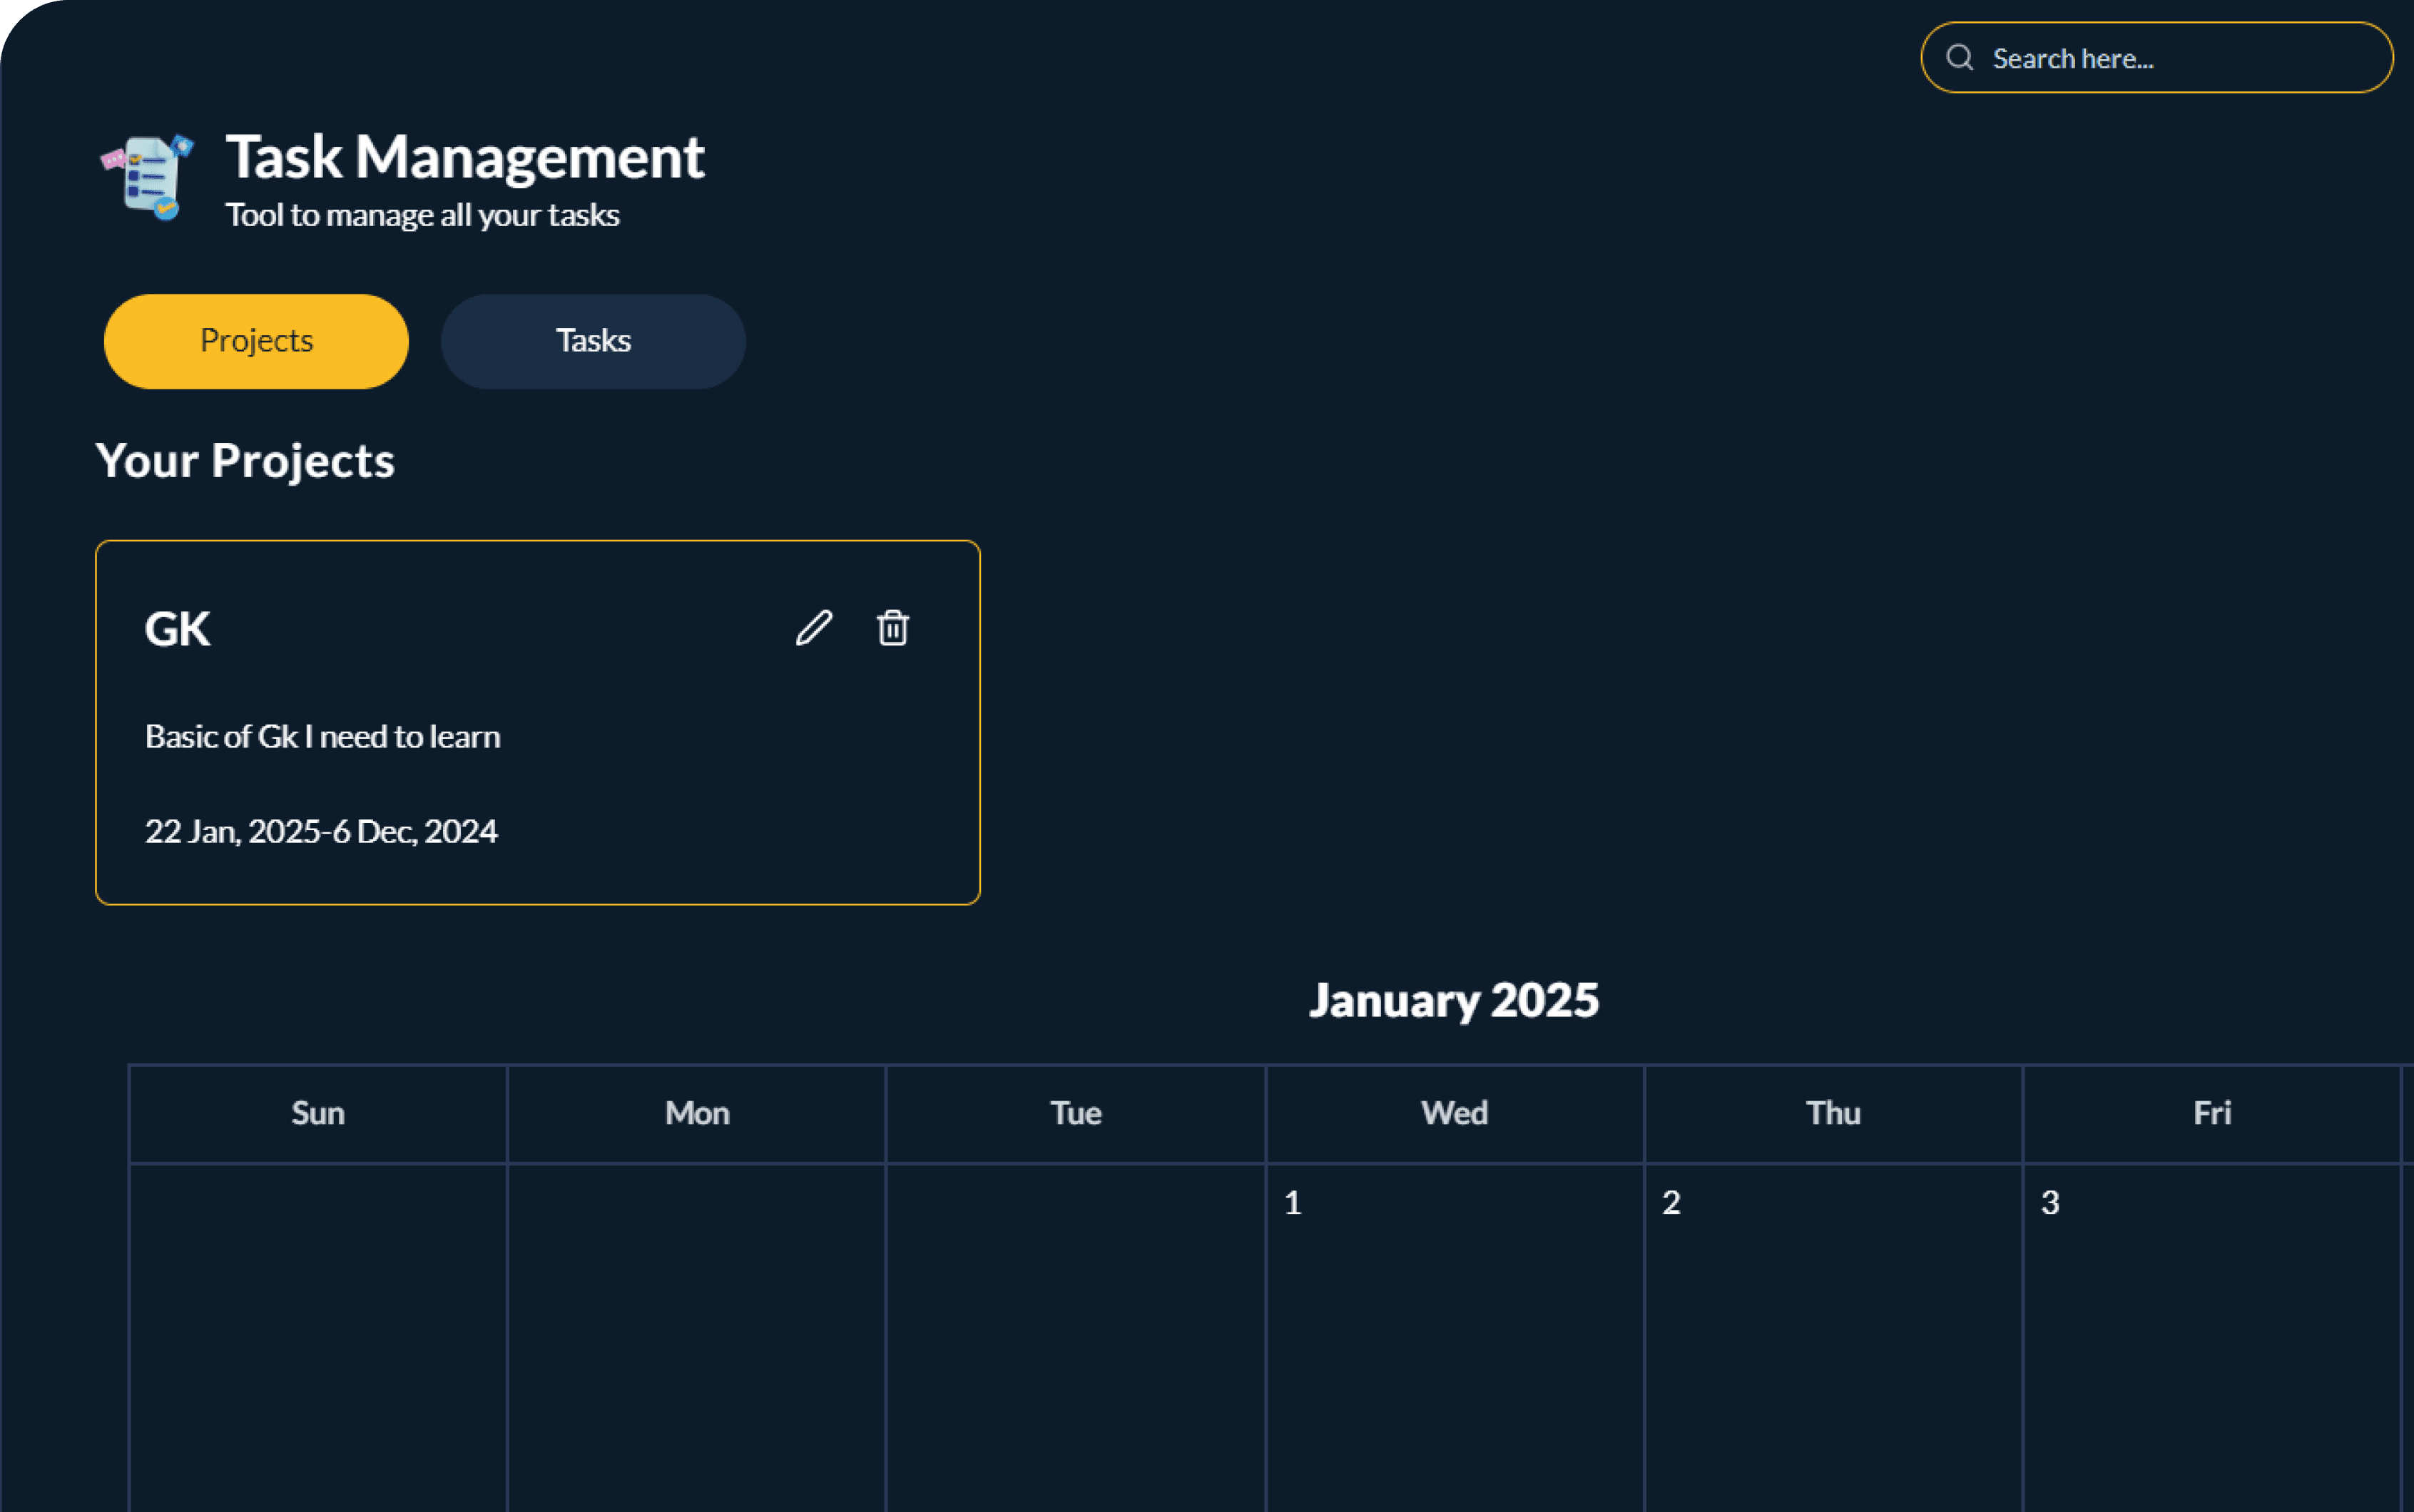Enable Tasks toggle button

(x=592, y=339)
